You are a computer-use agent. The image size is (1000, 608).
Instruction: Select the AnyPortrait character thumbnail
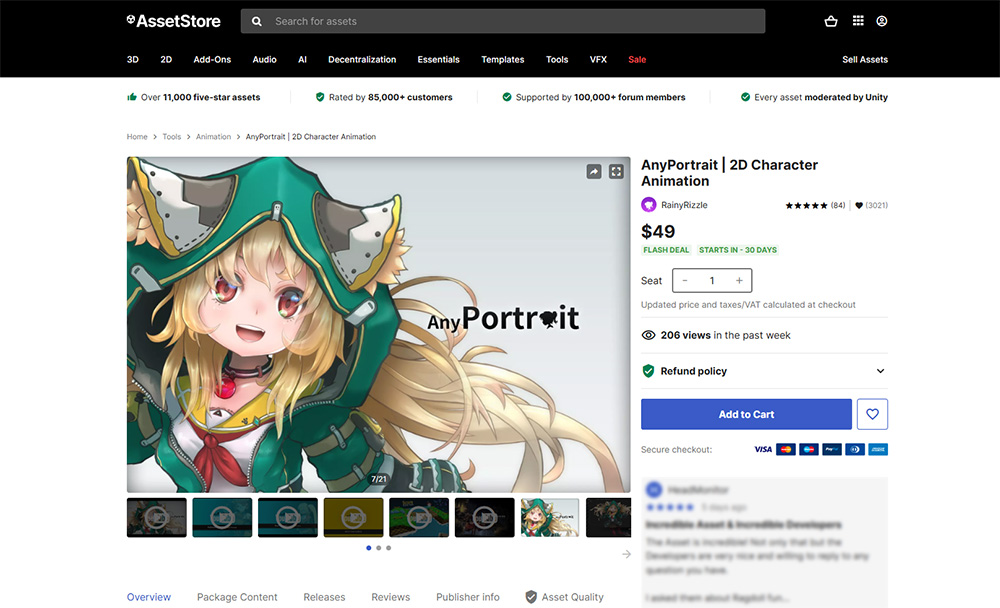[550, 517]
